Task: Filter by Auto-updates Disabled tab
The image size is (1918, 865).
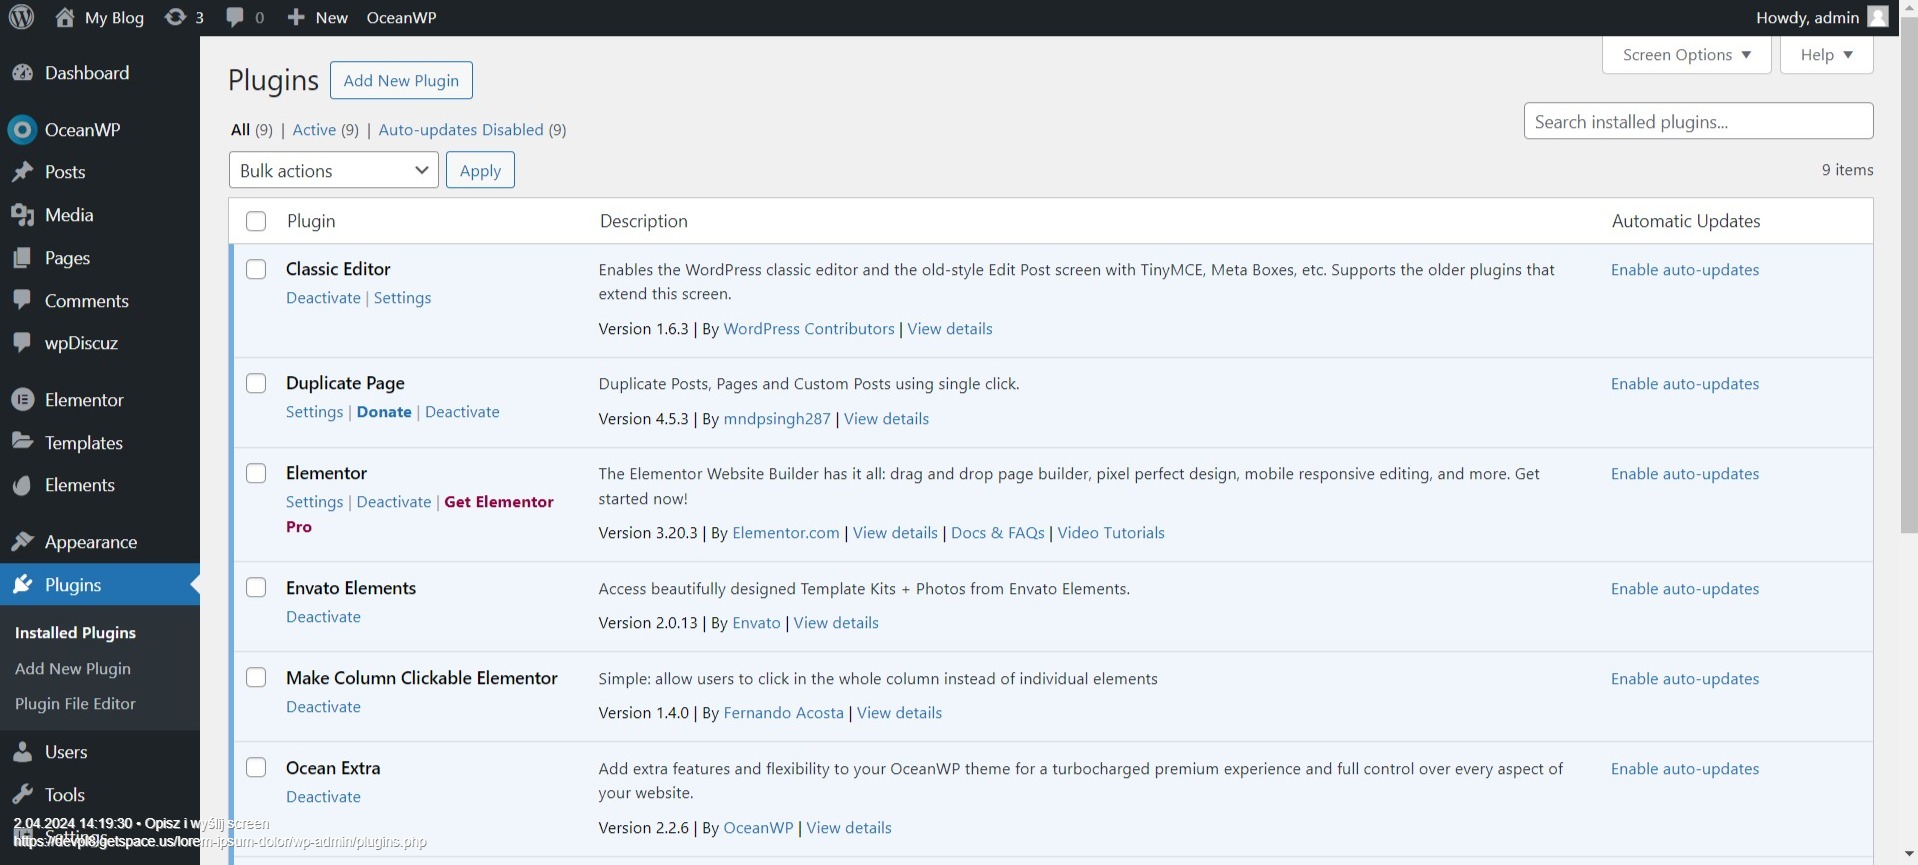Action: coord(461,130)
